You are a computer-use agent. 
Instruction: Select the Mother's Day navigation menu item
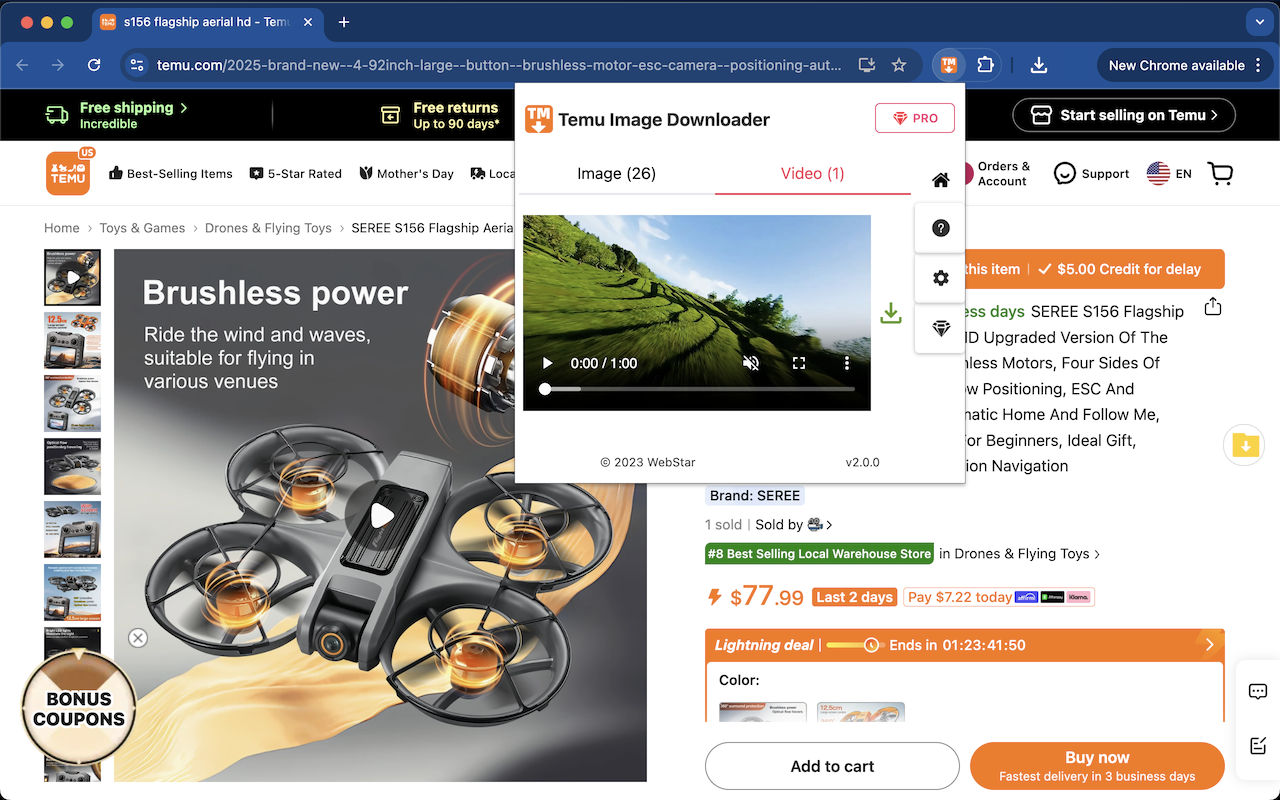point(406,173)
